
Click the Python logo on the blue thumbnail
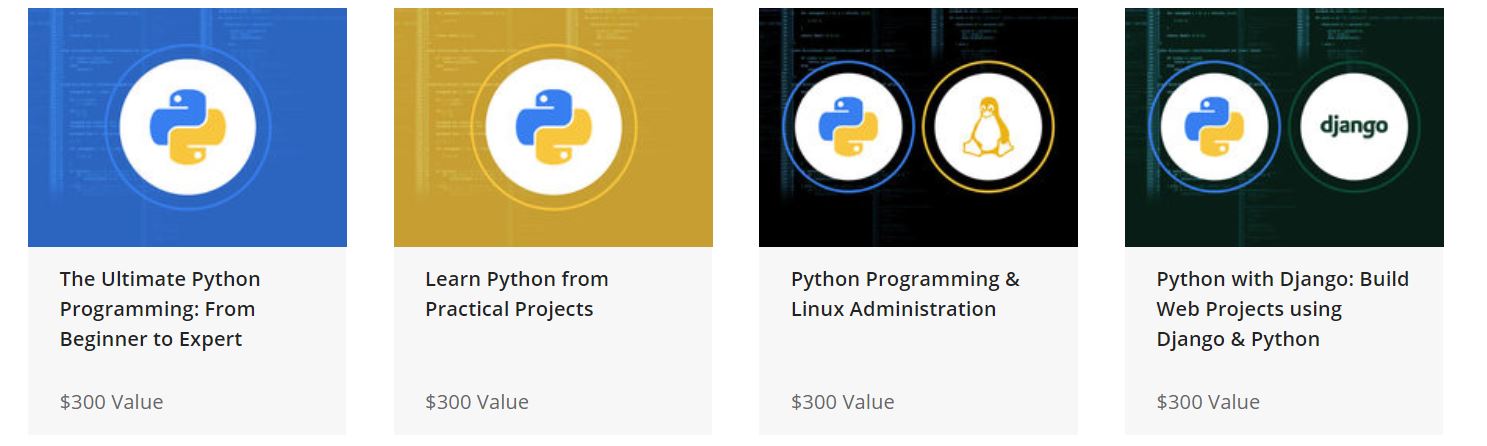pyautogui.click(x=187, y=127)
